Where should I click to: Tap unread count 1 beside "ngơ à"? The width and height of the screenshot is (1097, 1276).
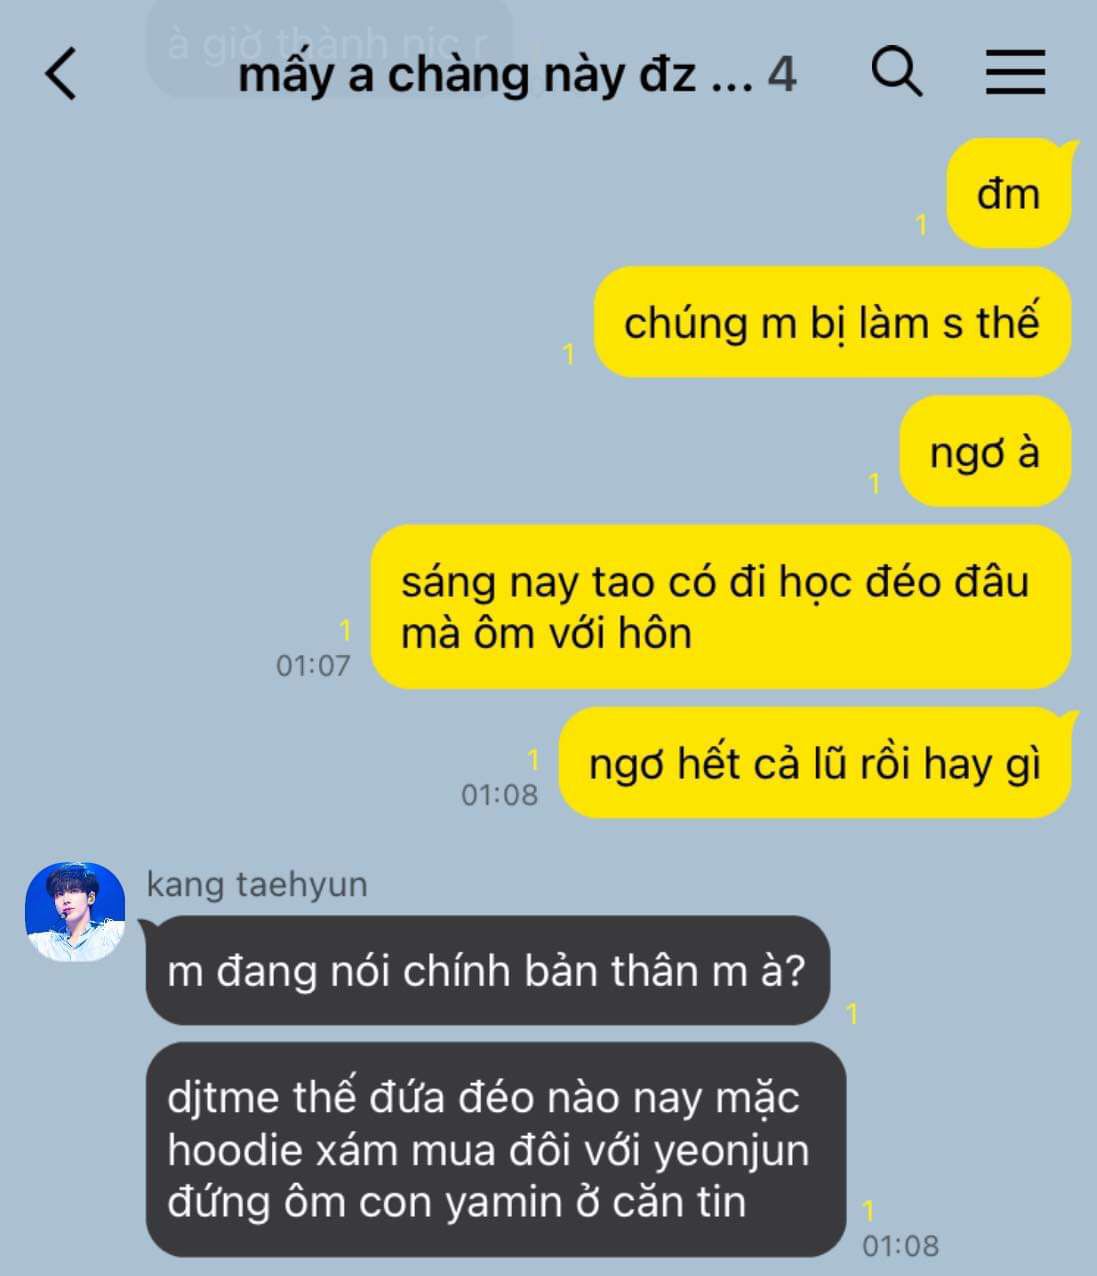click(x=874, y=483)
